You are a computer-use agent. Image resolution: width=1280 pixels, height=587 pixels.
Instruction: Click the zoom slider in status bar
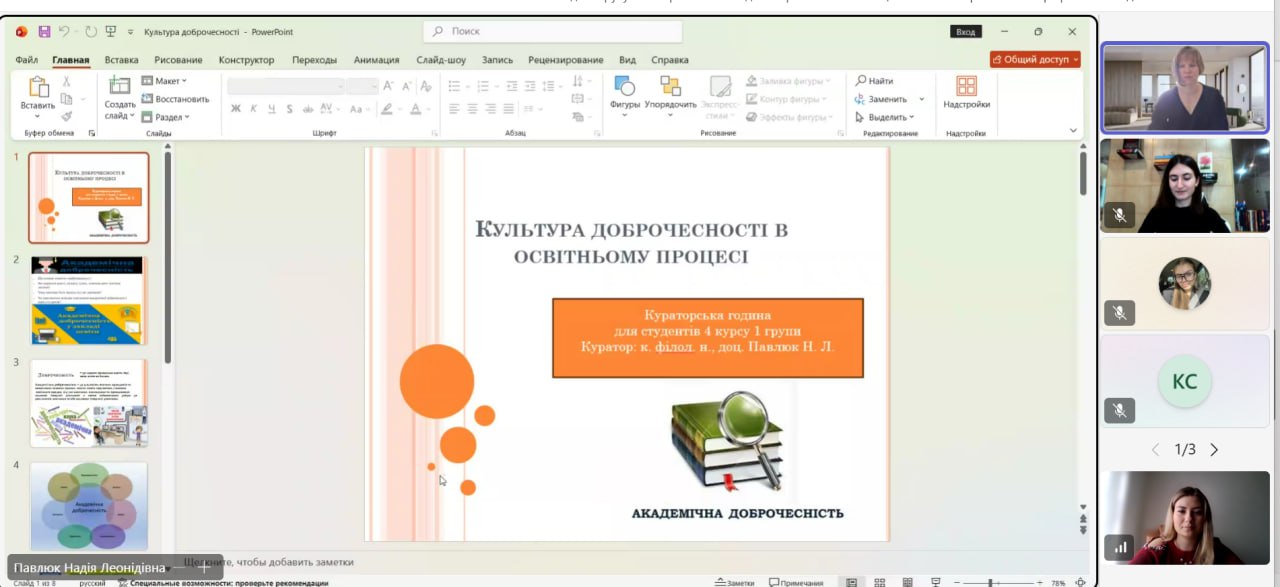(x=990, y=582)
